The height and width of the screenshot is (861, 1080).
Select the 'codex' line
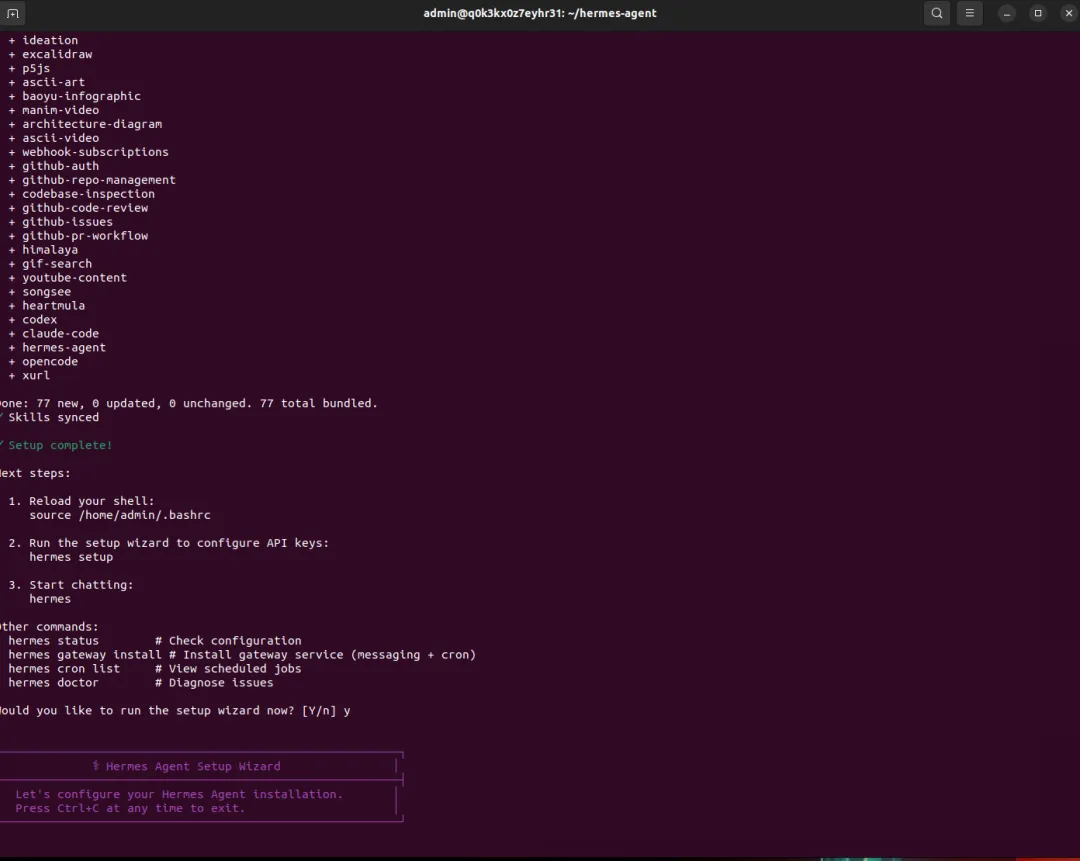(x=32, y=319)
